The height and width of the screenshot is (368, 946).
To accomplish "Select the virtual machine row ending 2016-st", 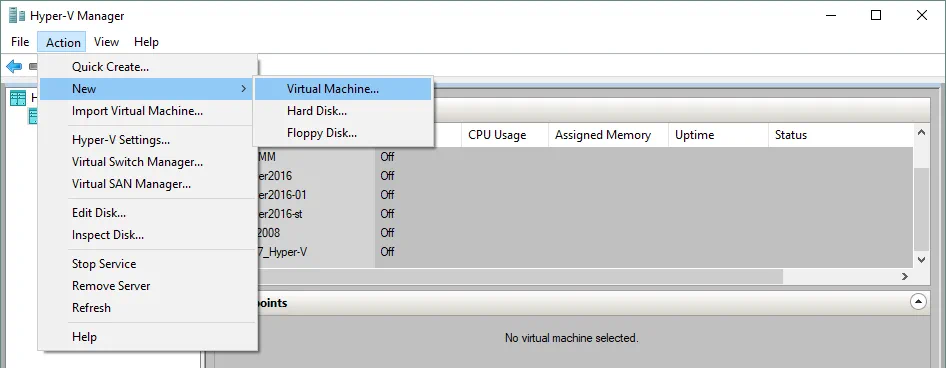I will (584, 214).
